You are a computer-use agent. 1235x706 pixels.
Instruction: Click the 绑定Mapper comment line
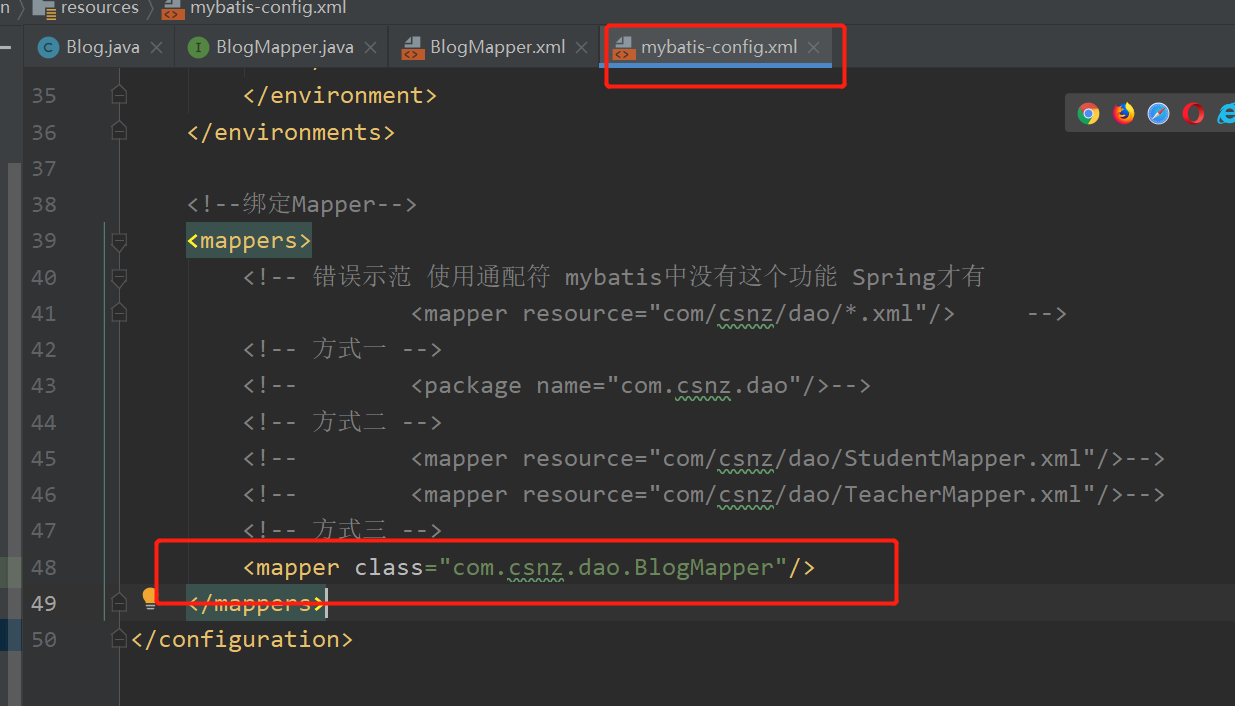(x=302, y=205)
